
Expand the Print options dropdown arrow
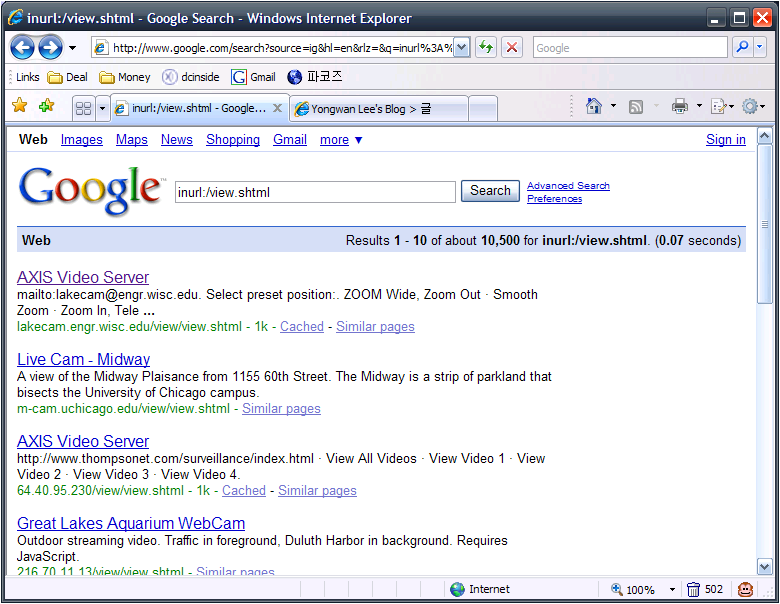pyautogui.click(x=699, y=105)
